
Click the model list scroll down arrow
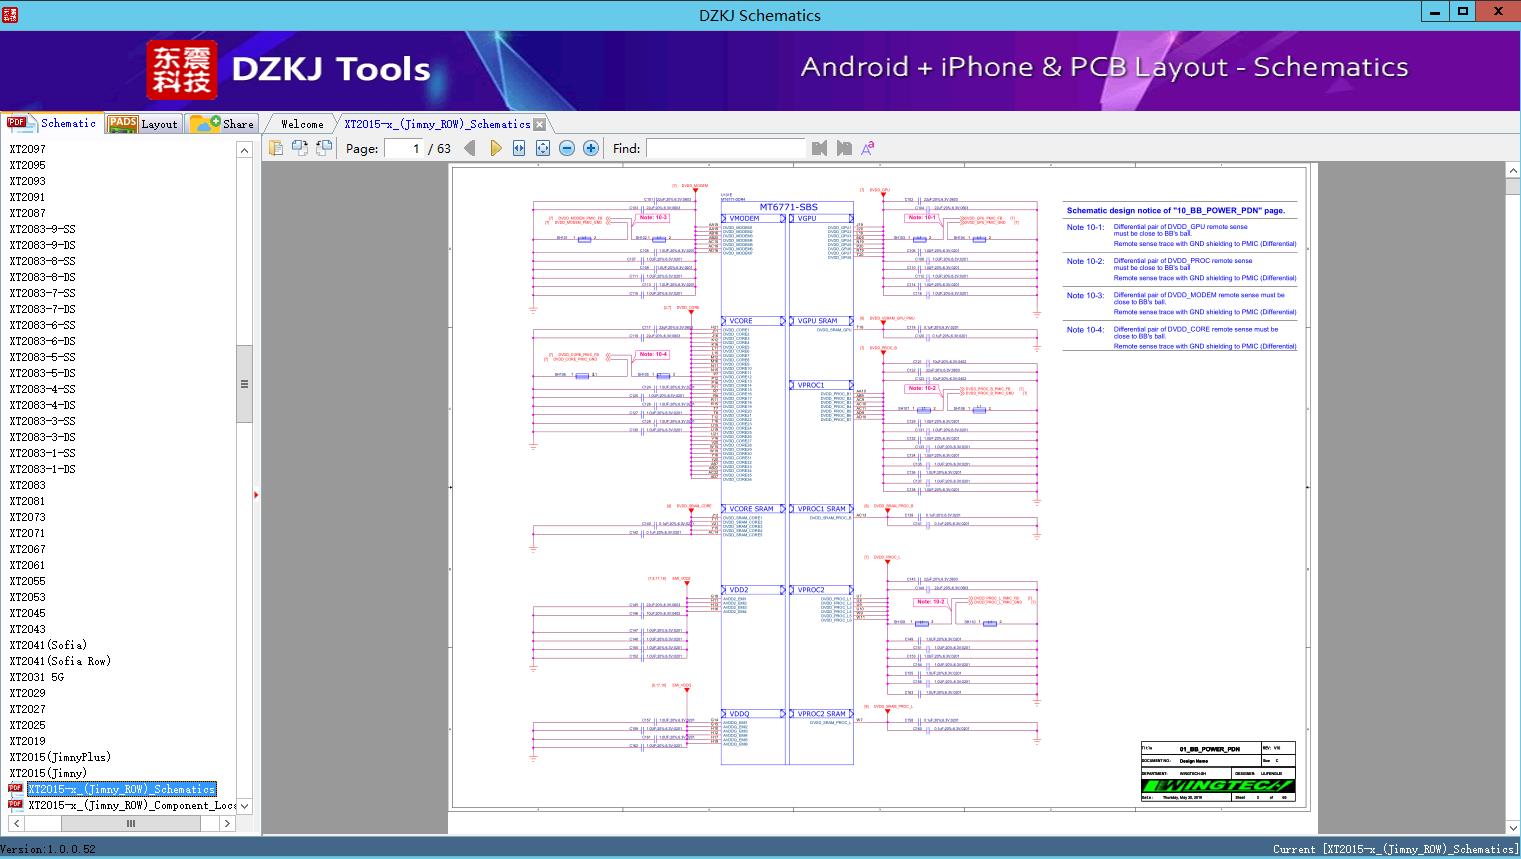point(244,806)
